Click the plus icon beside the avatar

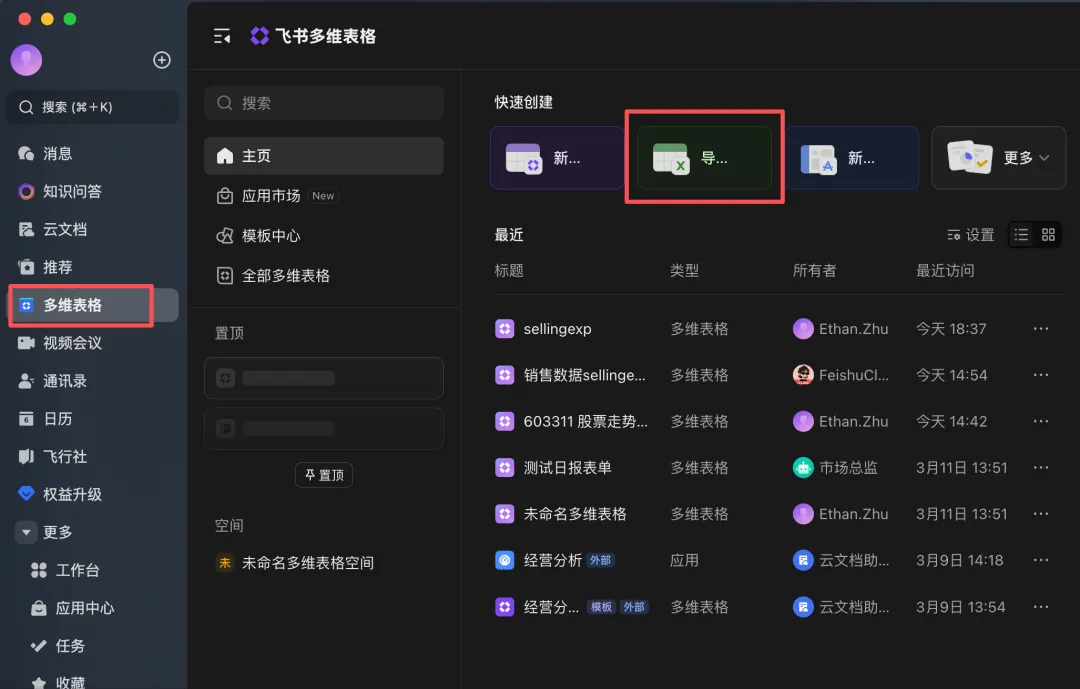click(x=162, y=60)
